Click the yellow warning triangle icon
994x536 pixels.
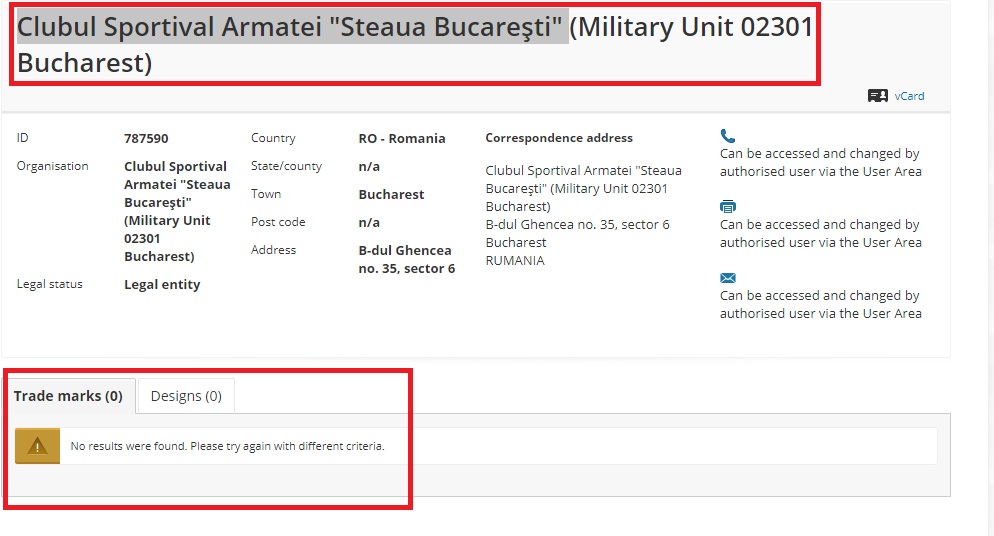[x=37, y=446]
